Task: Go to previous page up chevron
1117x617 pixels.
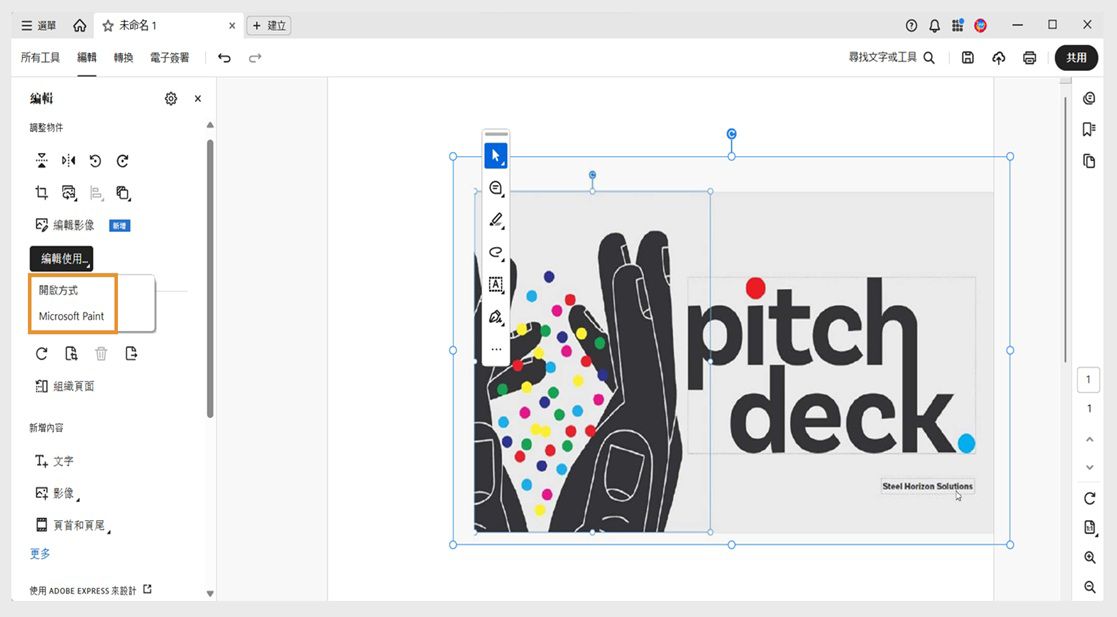Action: tap(1089, 440)
